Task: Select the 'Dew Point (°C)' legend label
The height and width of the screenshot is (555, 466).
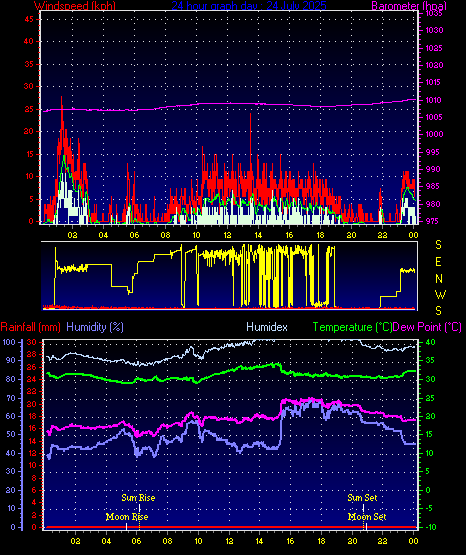Action: (427, 327)
